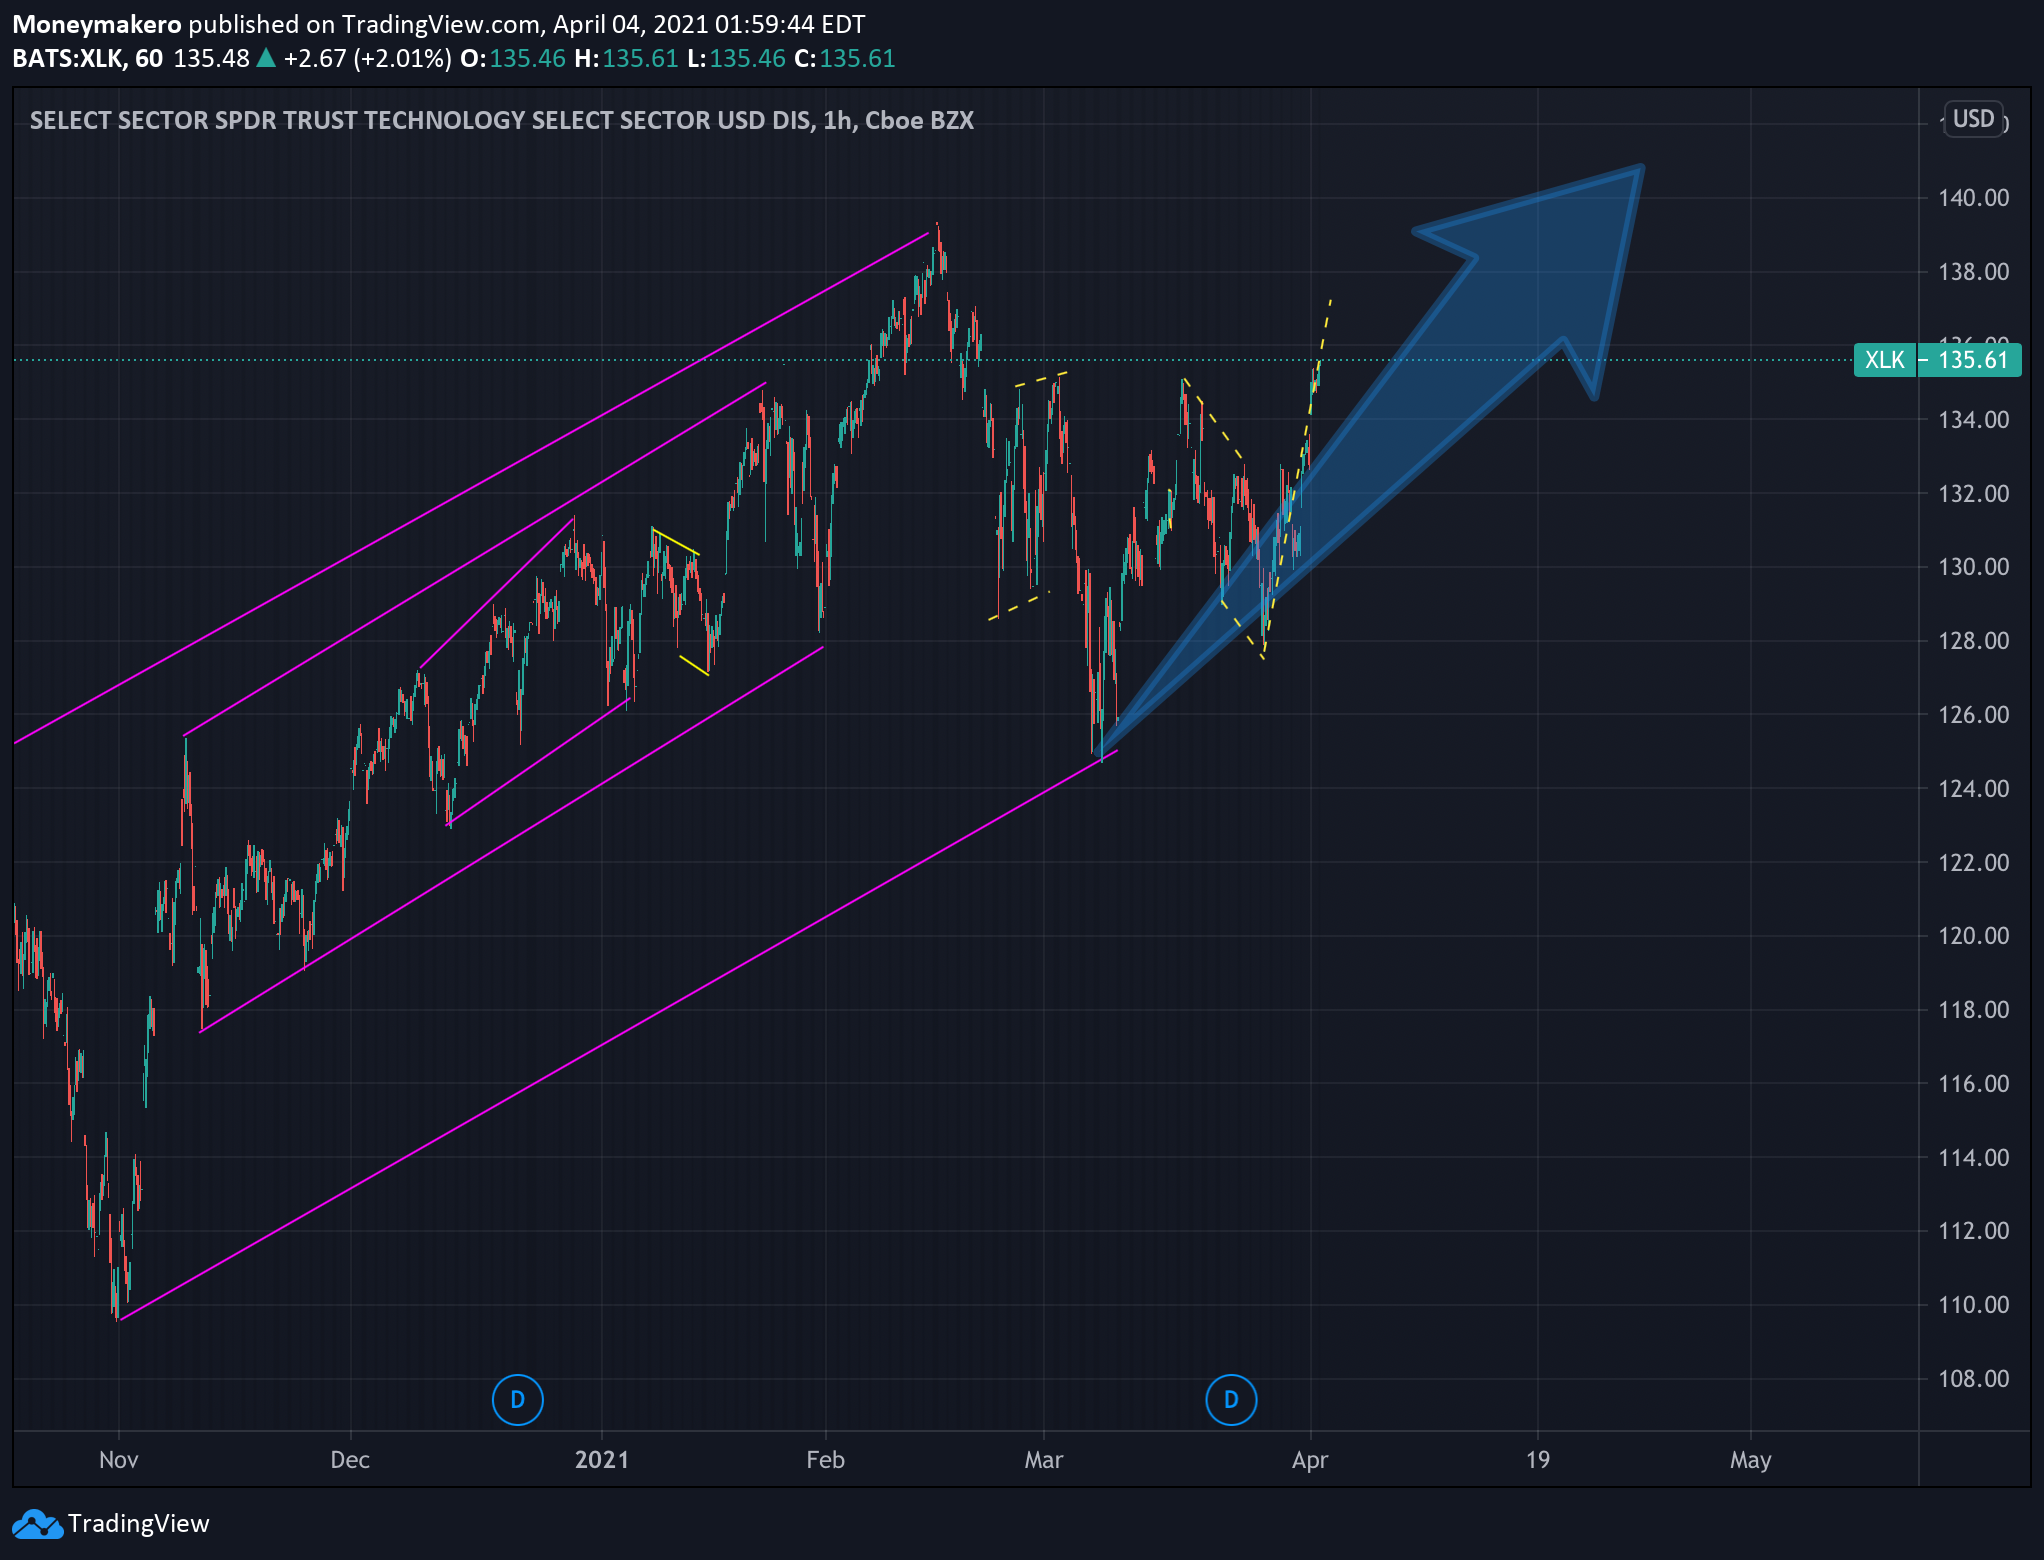
Task: Click the 2021 label on time axis
Action: pos(602,1460)
